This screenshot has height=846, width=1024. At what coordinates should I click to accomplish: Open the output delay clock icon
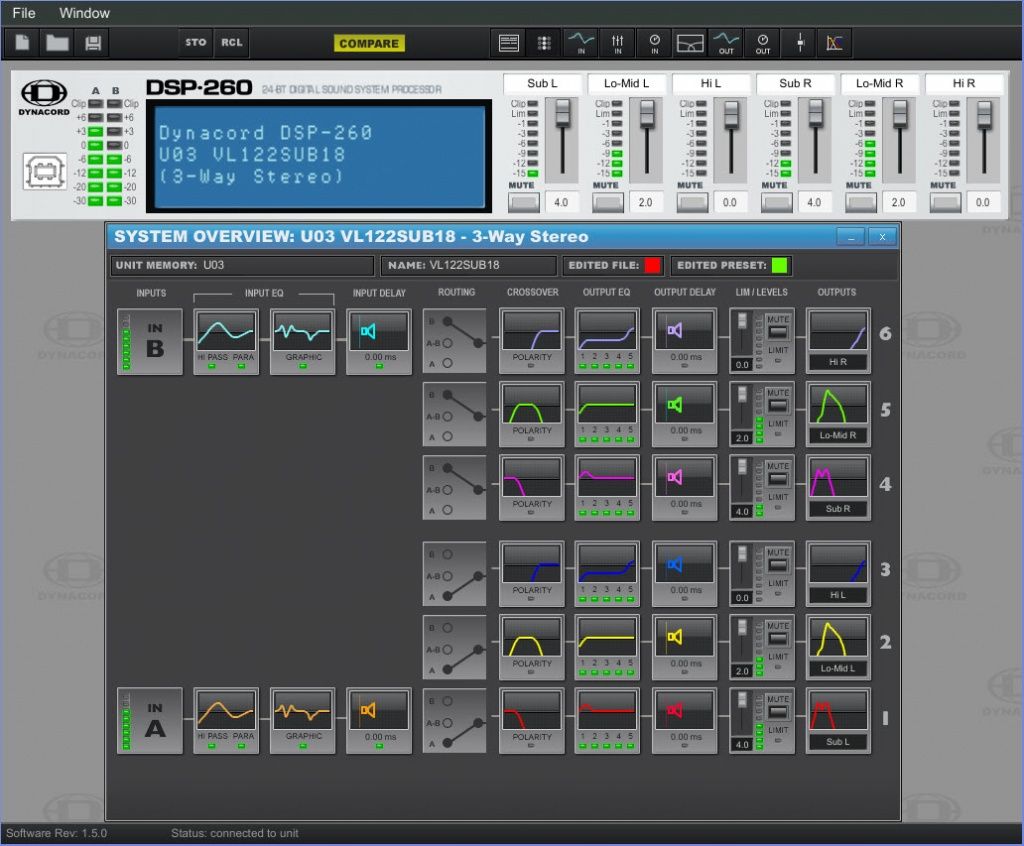[x=763, y=43]
